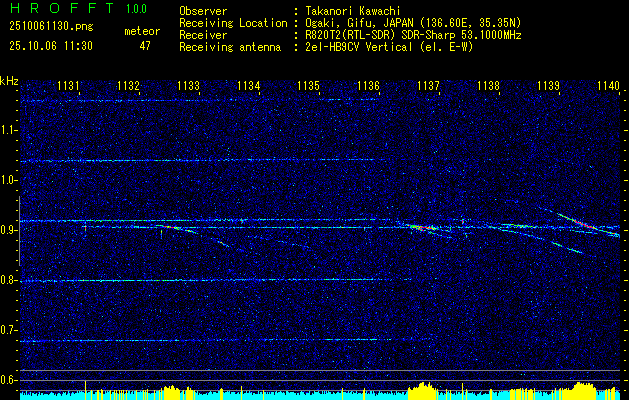Click the Receiving Location field label

click(x=233, y=23)
